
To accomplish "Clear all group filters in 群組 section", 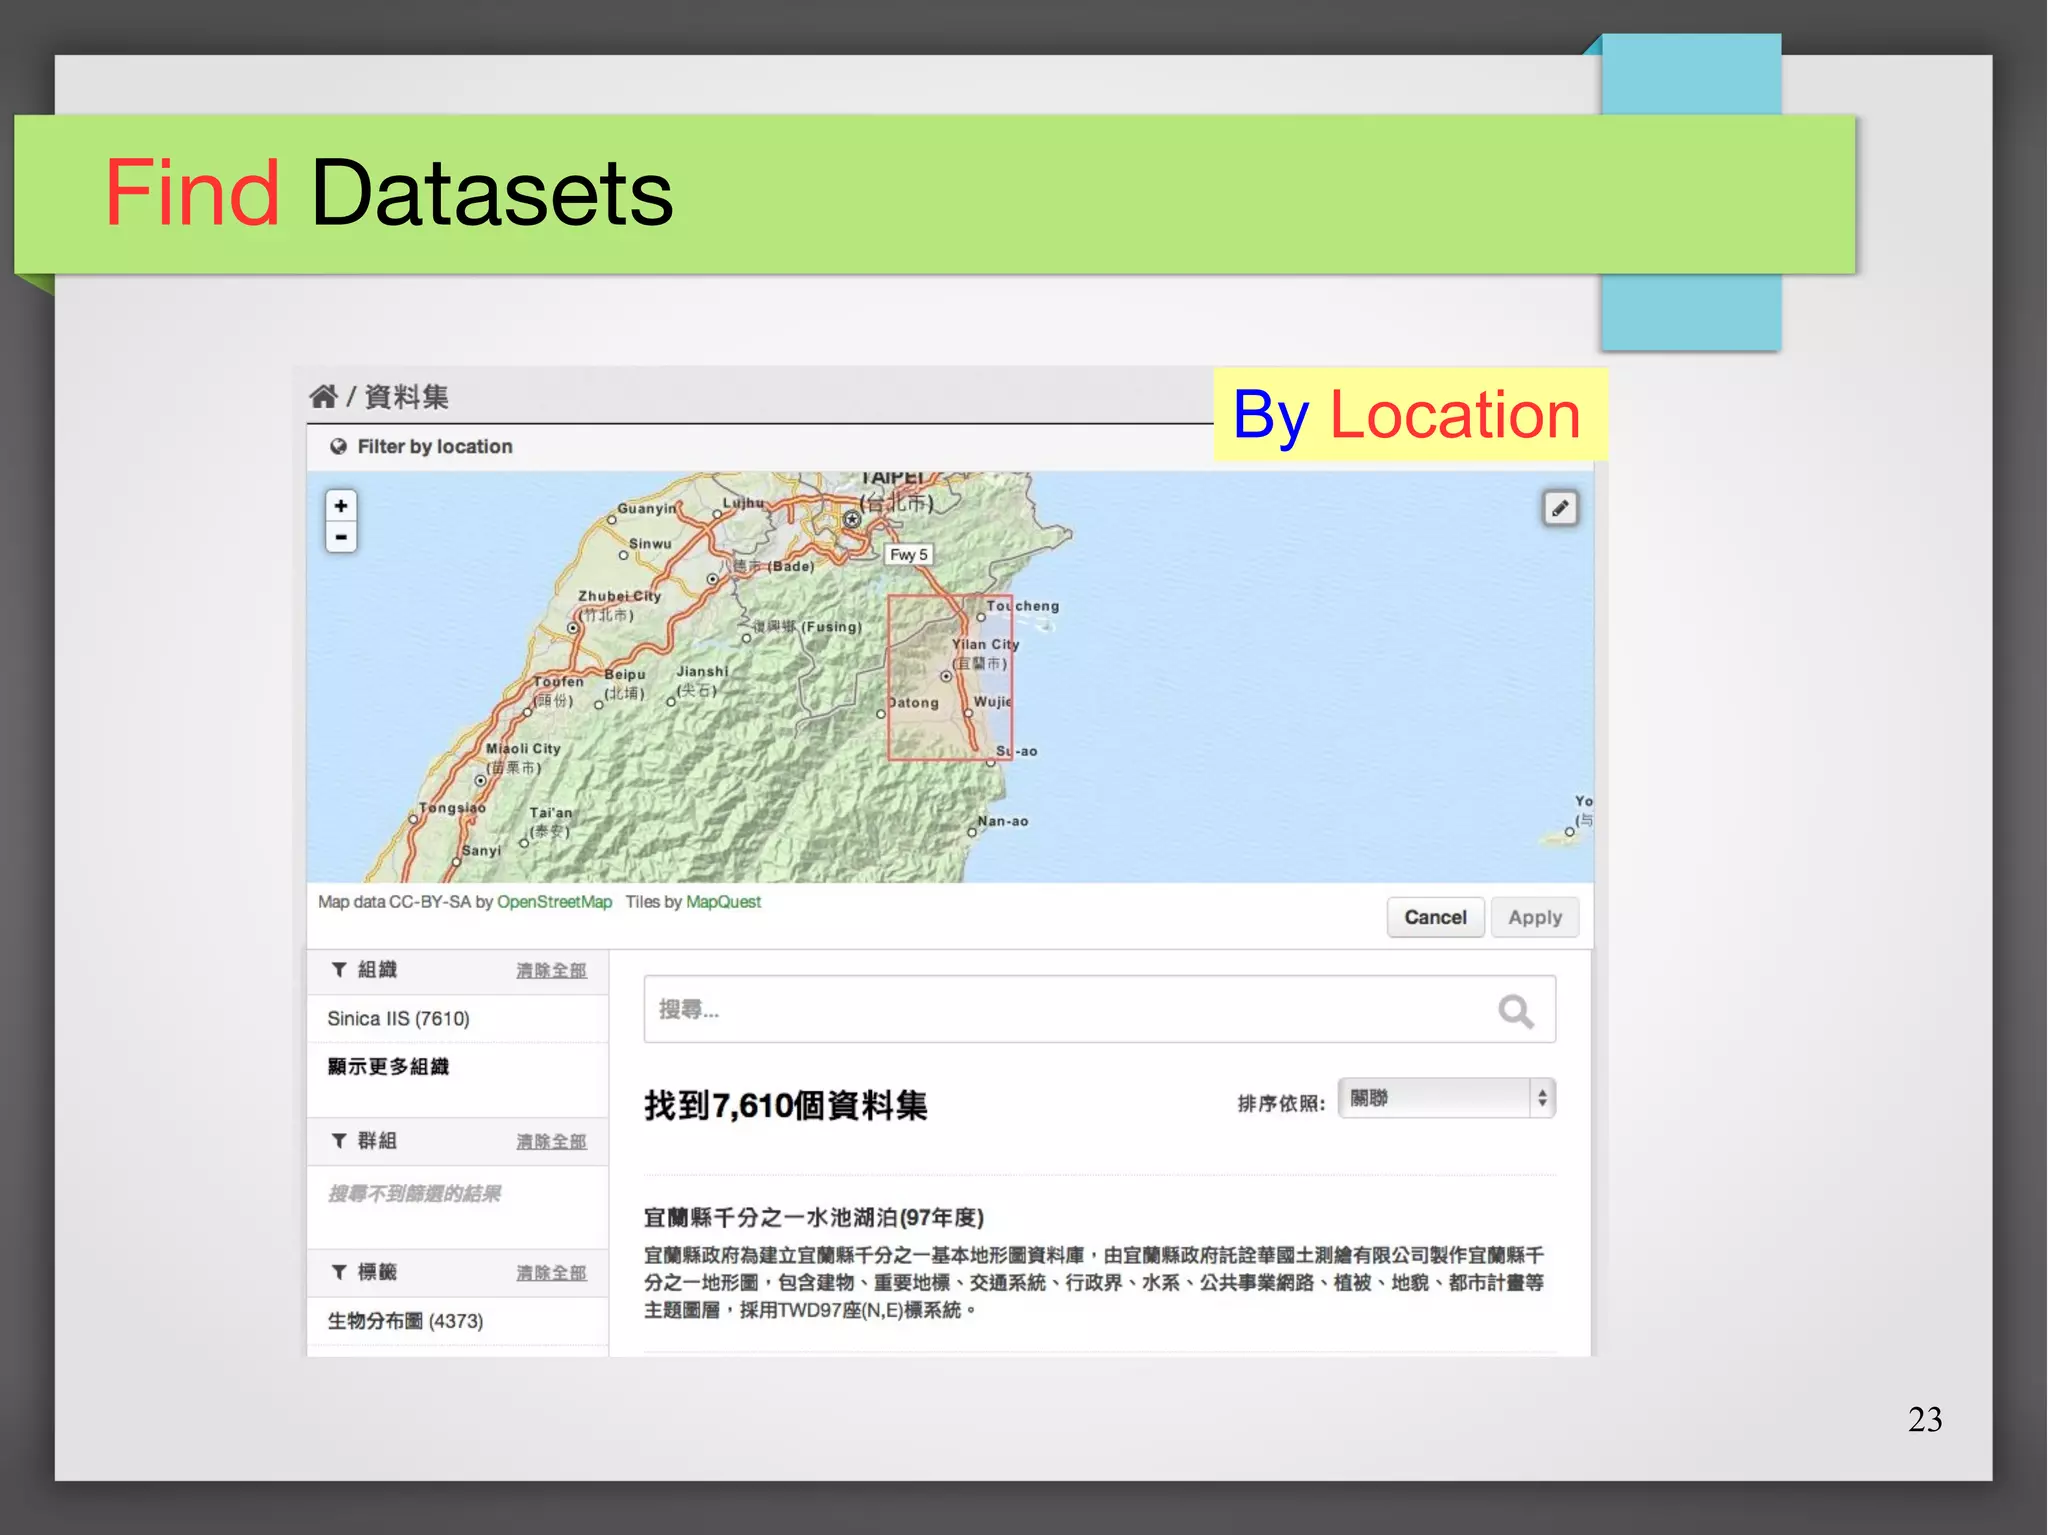I will point(551,1142).
